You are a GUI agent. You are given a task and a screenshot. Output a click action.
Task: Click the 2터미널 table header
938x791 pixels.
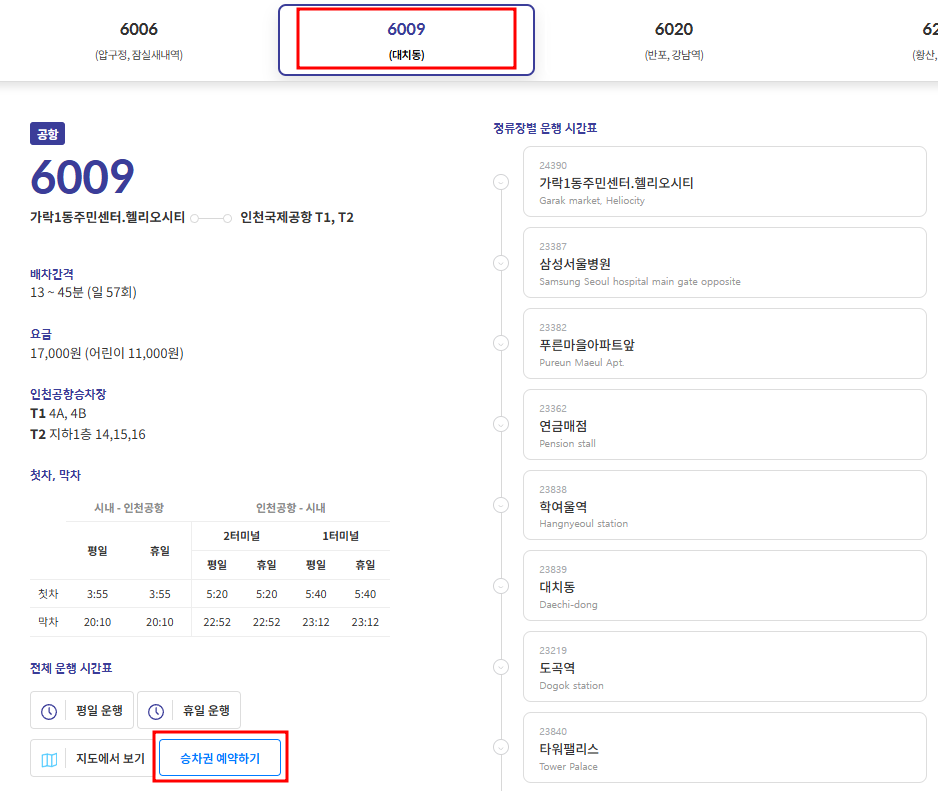coord(242,536)
